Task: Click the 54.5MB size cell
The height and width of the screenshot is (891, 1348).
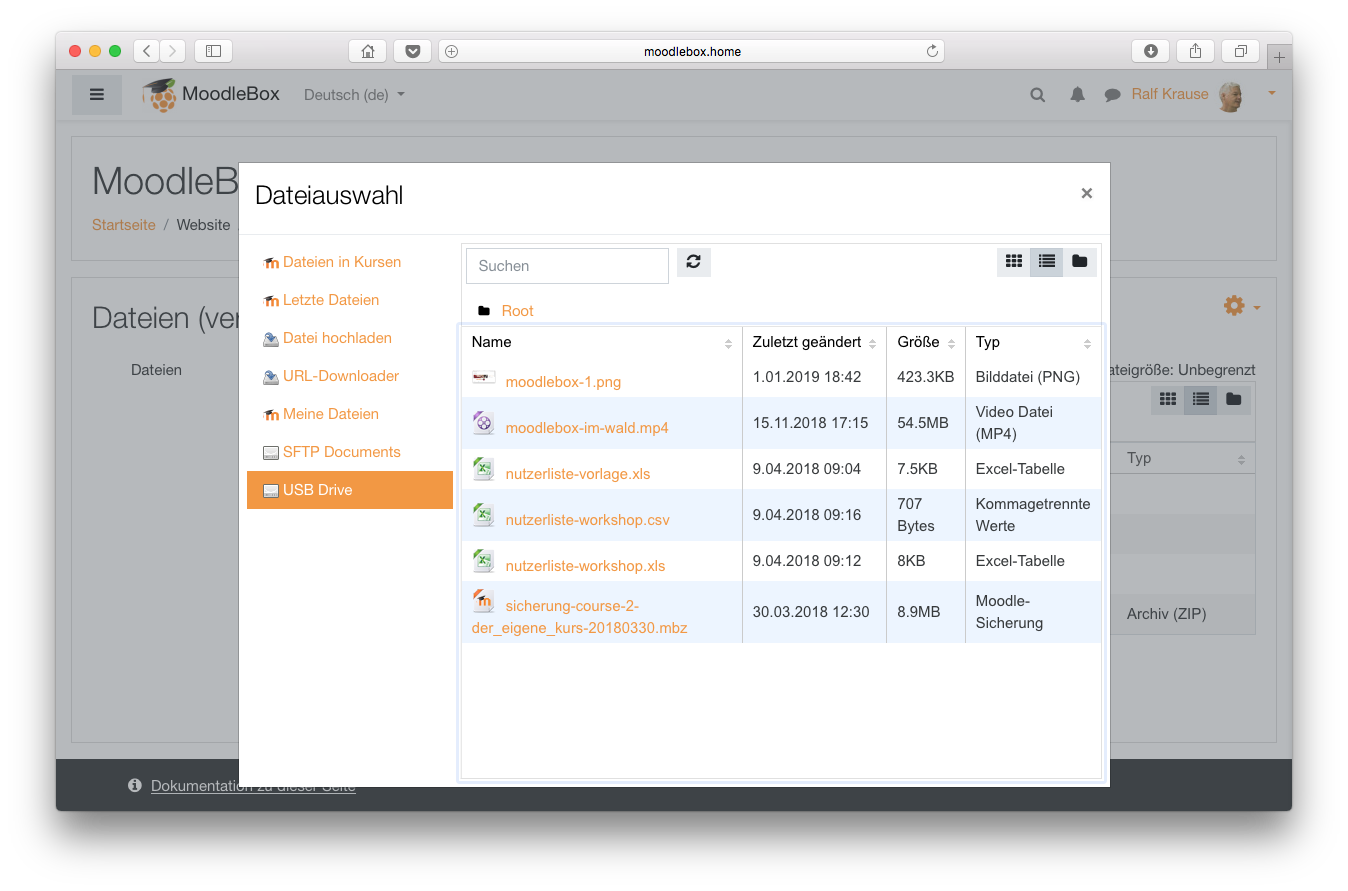Action: [x=926, y=423]
